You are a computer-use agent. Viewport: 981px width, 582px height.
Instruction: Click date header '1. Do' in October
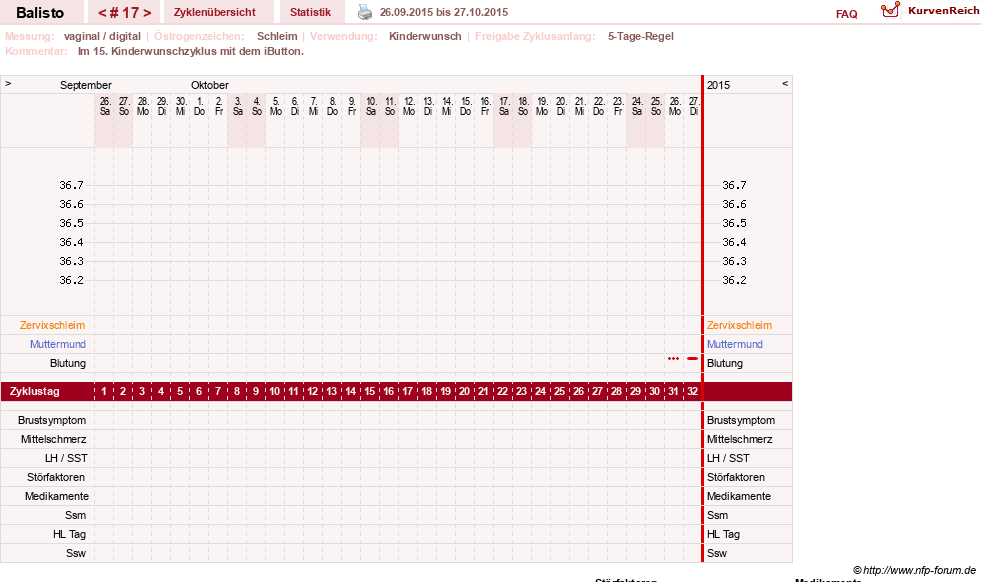(199, 106)
